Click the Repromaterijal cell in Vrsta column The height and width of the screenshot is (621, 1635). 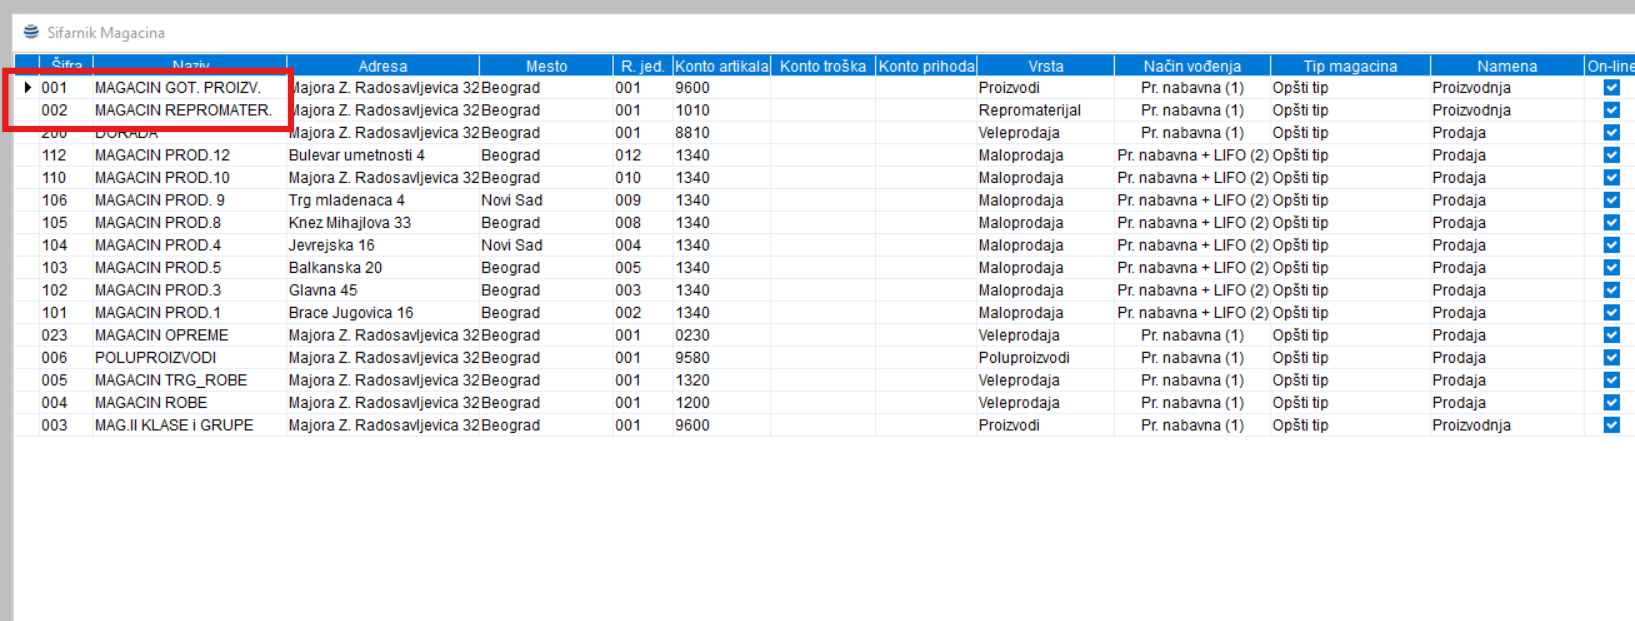(x=1029, y=110)
